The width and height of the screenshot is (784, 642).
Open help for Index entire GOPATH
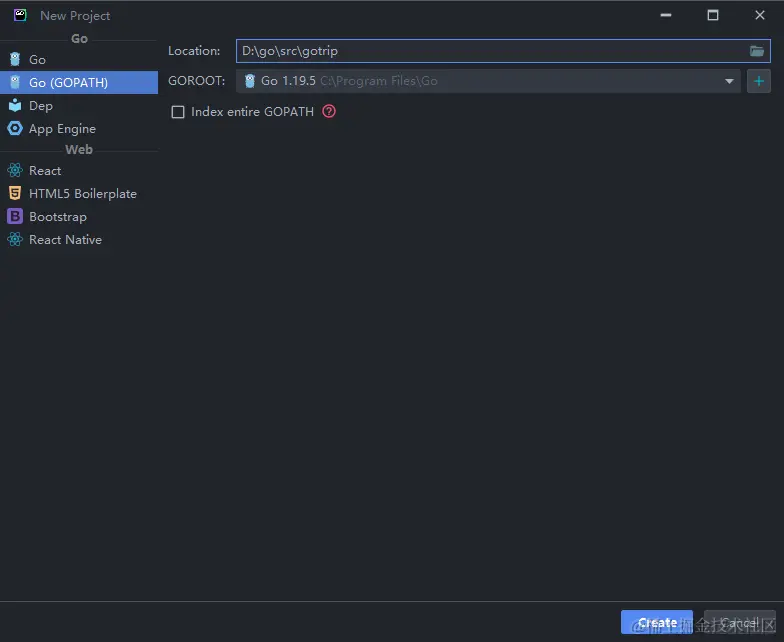point(328,111)
